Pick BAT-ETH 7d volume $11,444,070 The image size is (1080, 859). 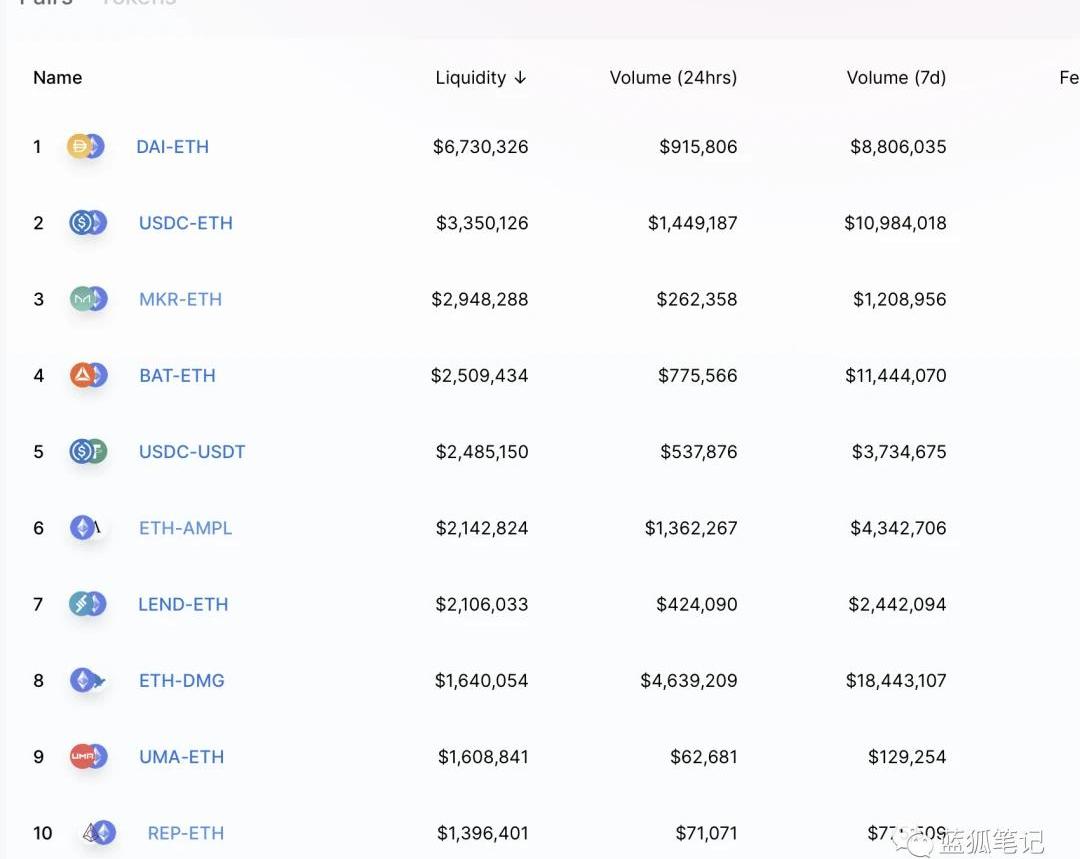pos(896,376)
